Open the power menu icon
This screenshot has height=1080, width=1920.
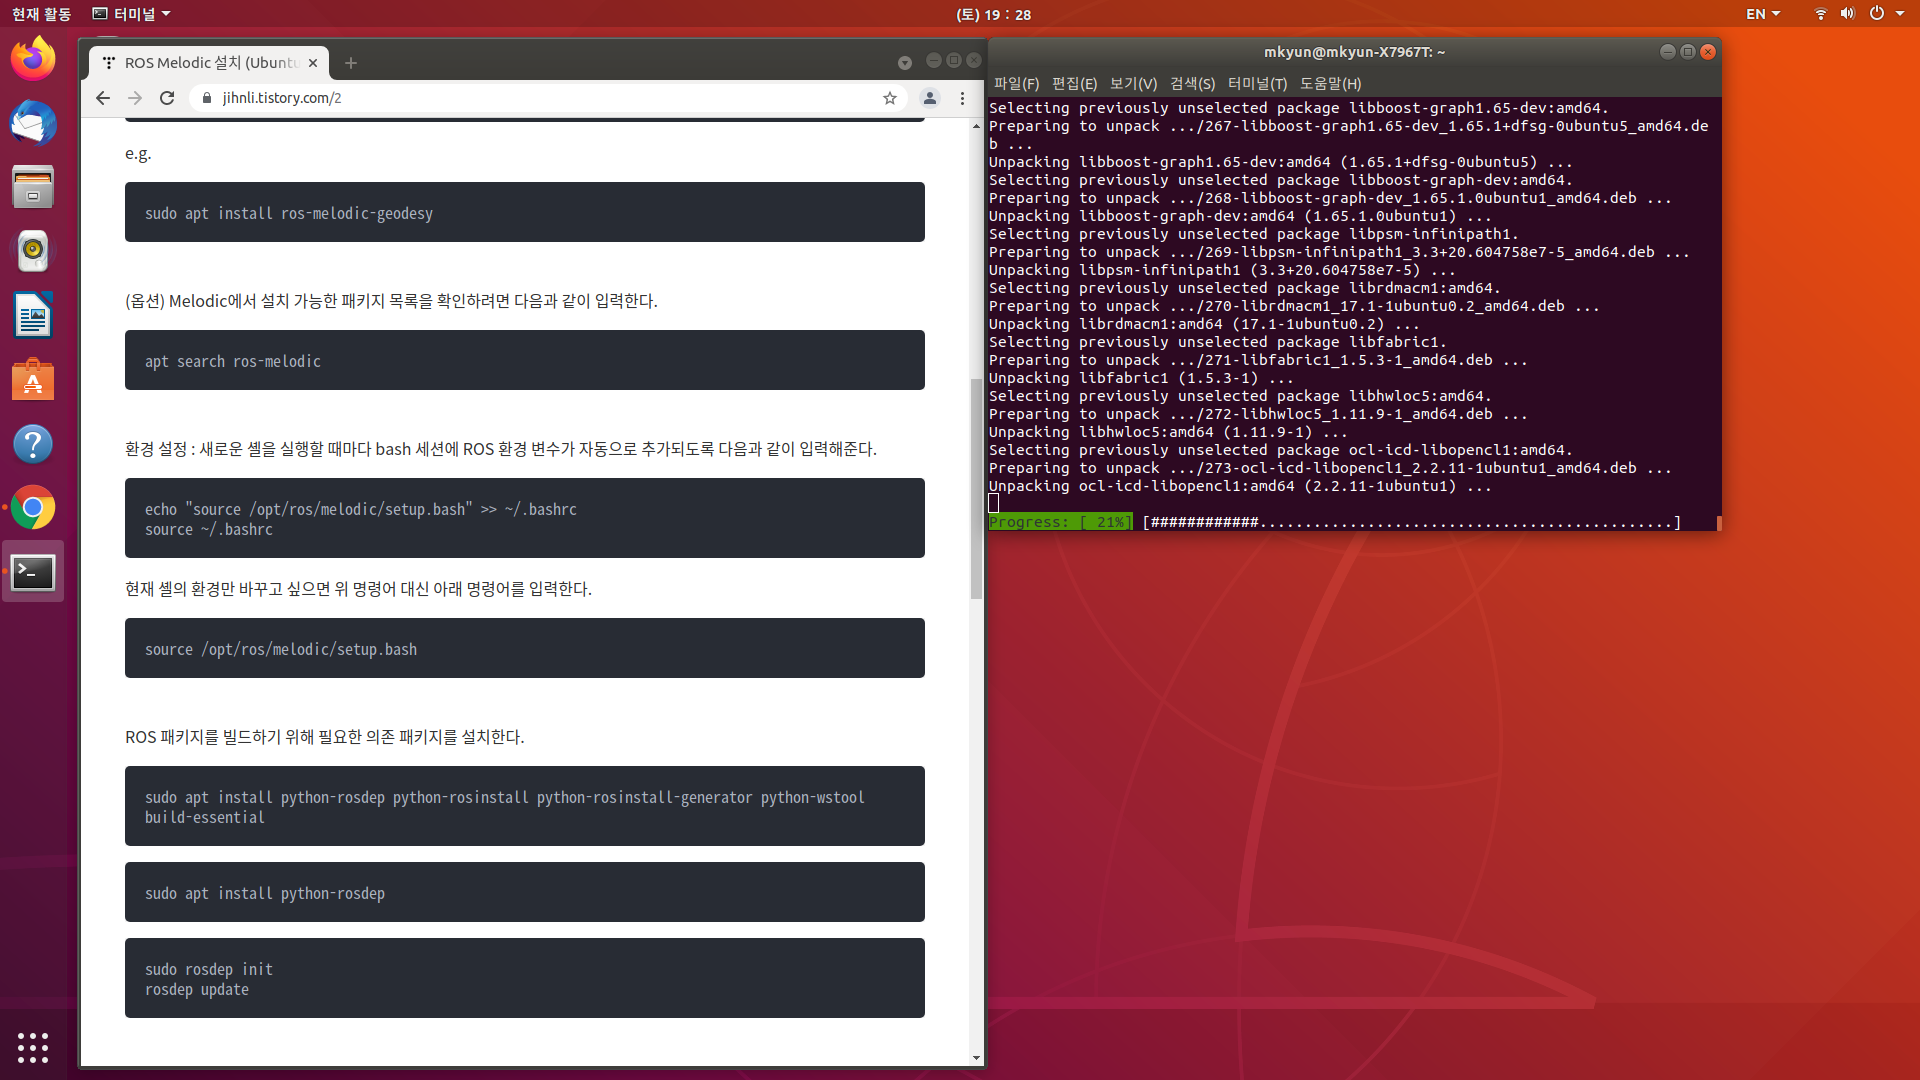1877,14
